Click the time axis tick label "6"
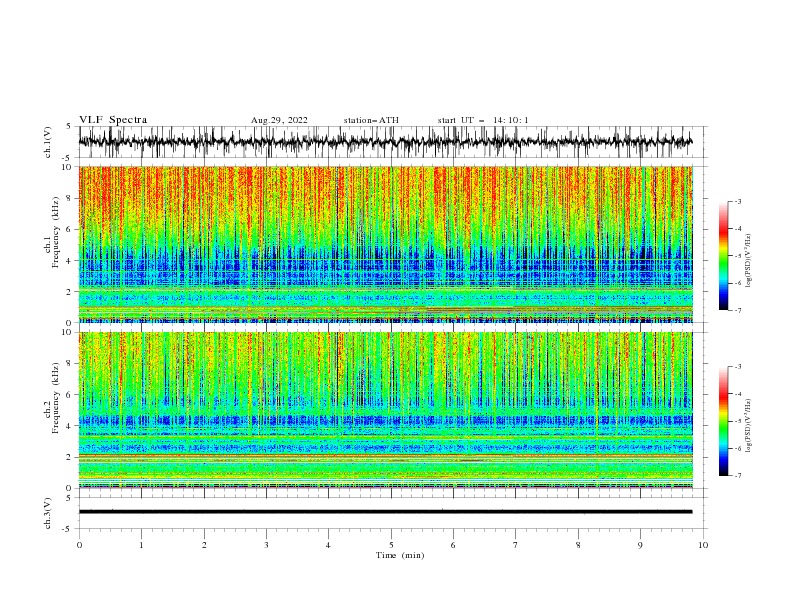The height and width of the screenshot is (612, 792). [453, 545]
